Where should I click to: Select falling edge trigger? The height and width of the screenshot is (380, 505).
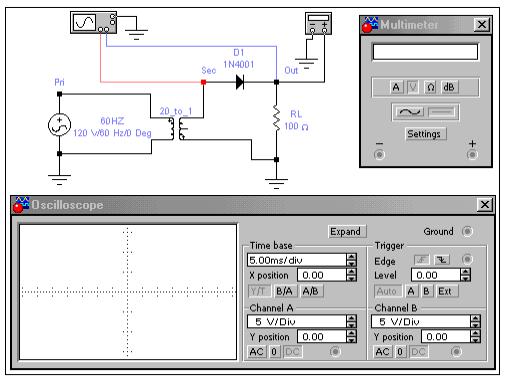pyautogui.click(x=442, y=260)
